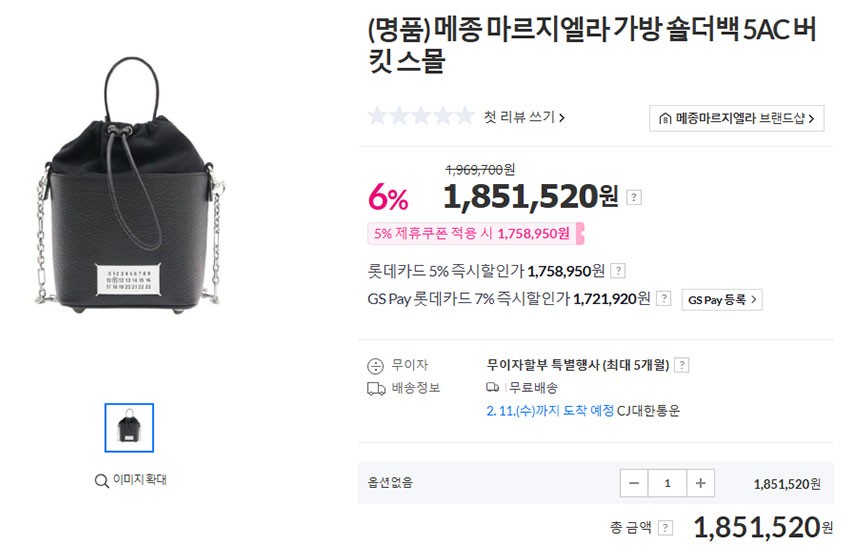Viewport: 860px width, 550px height.
Task: Select the bag thumbnail below the main image
Action: (x=129, y=428)
